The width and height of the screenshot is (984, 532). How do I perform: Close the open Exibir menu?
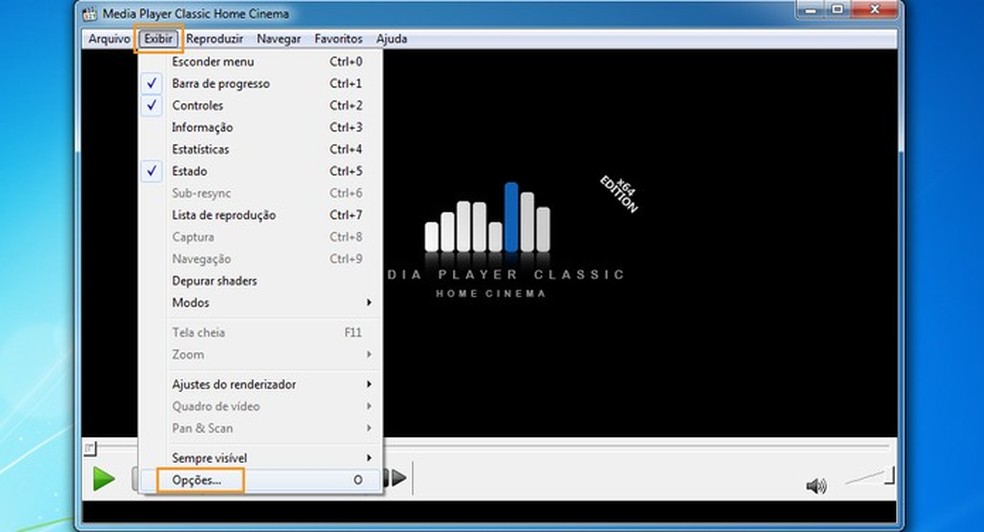158,39
